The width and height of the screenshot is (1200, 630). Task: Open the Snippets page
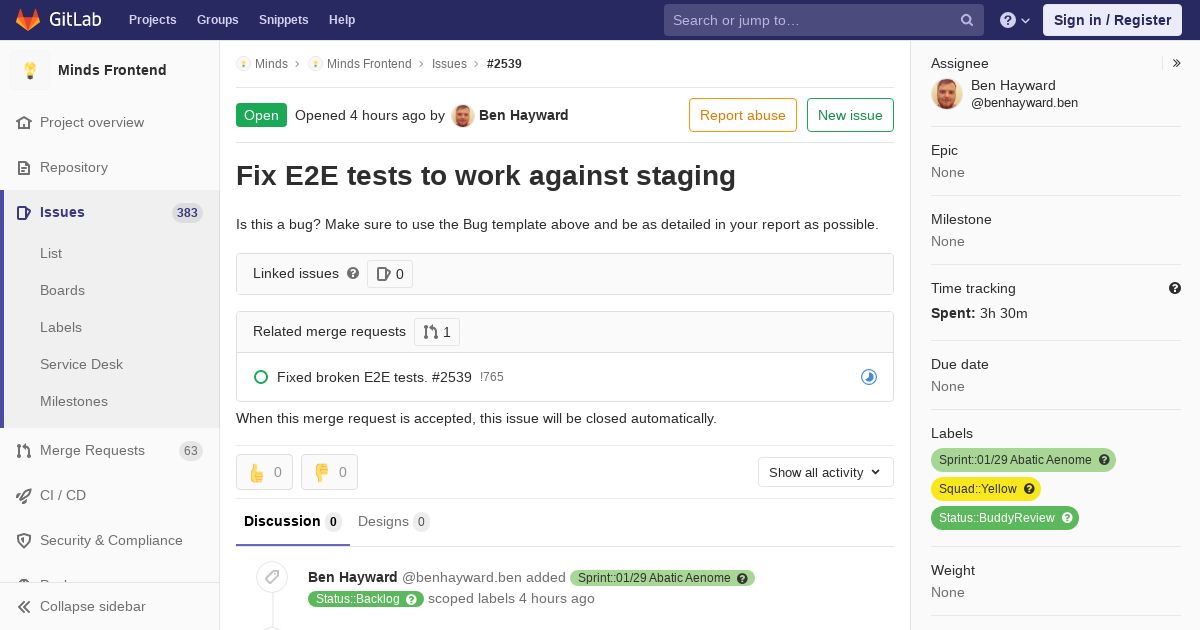point(283,20)
